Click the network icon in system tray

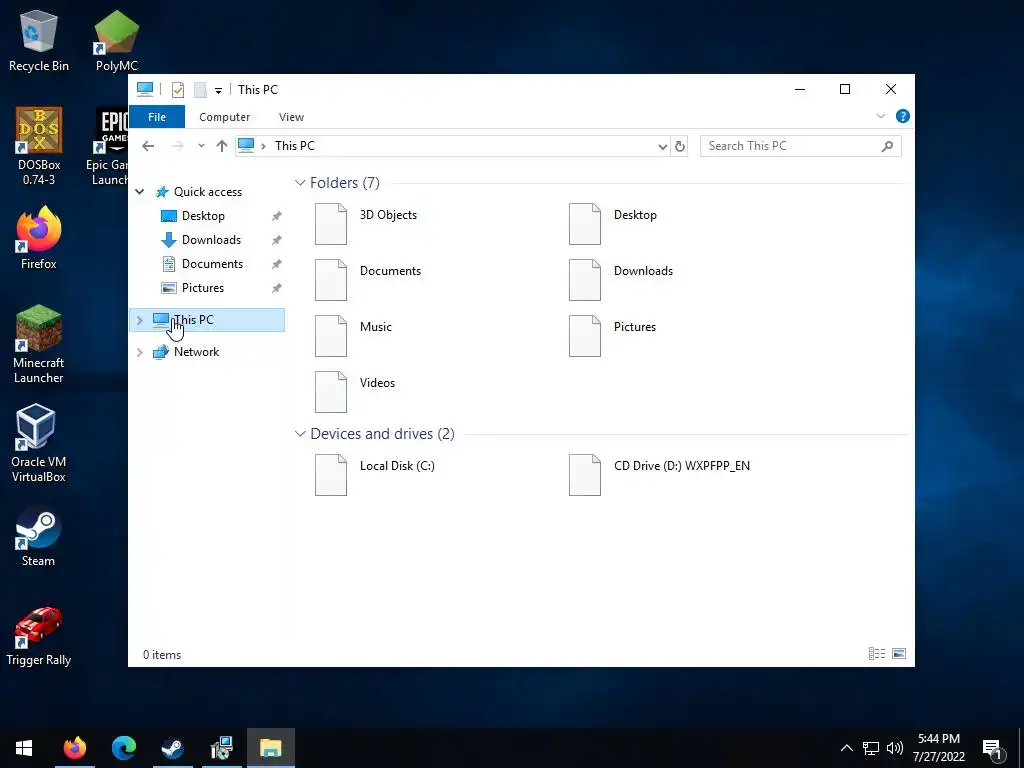click(871, 748)
